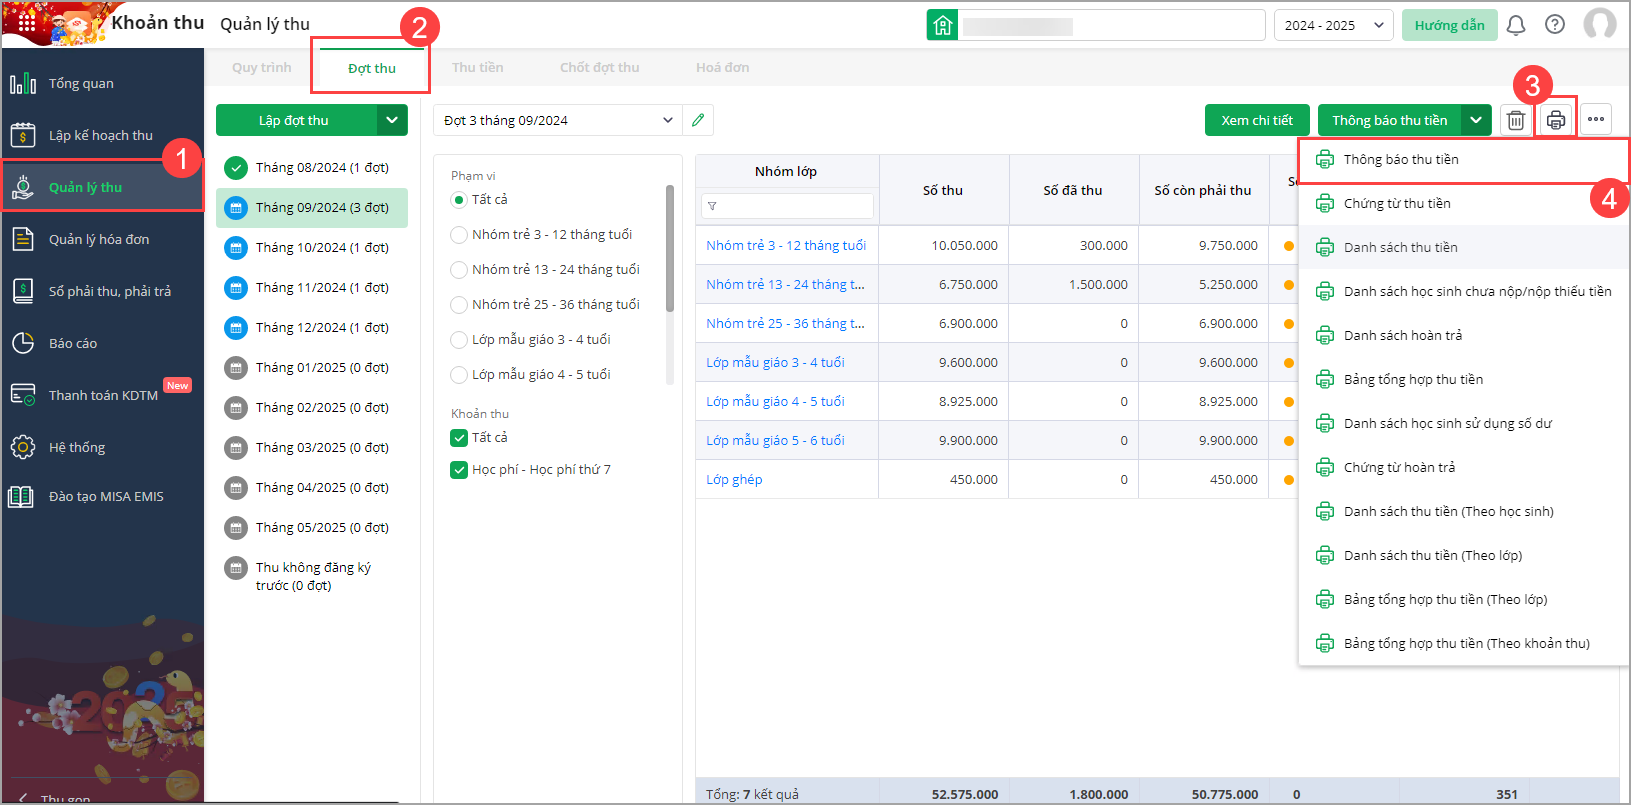The width and height of the screenshot is (1631, 805).
Task: Expand the Lập đợt thu dropdown arrow
Action: [x=392, y=120]
